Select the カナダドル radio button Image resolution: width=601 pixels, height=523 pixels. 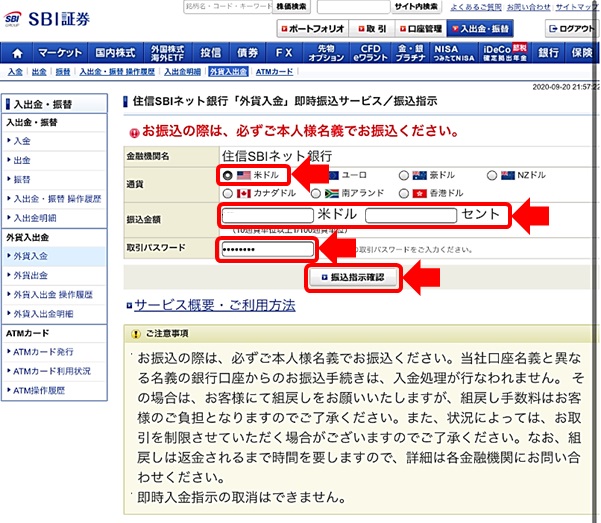(x=228, y=194)
